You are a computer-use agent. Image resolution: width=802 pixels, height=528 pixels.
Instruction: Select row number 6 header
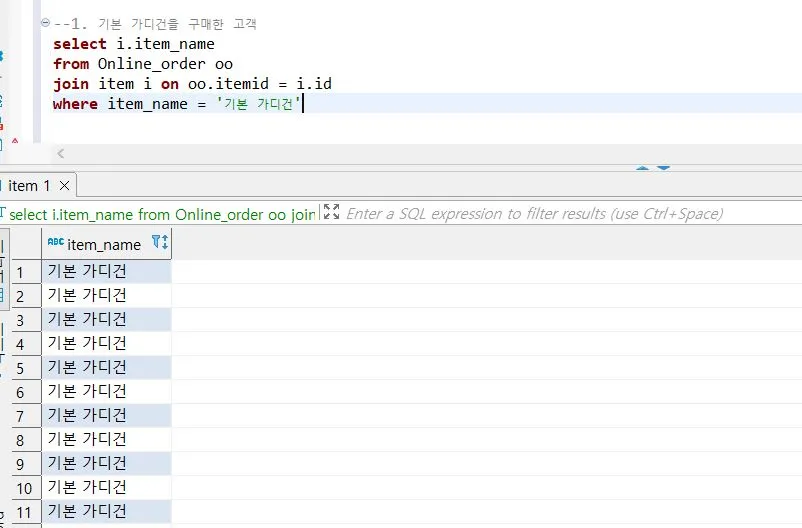coord(26,392)
